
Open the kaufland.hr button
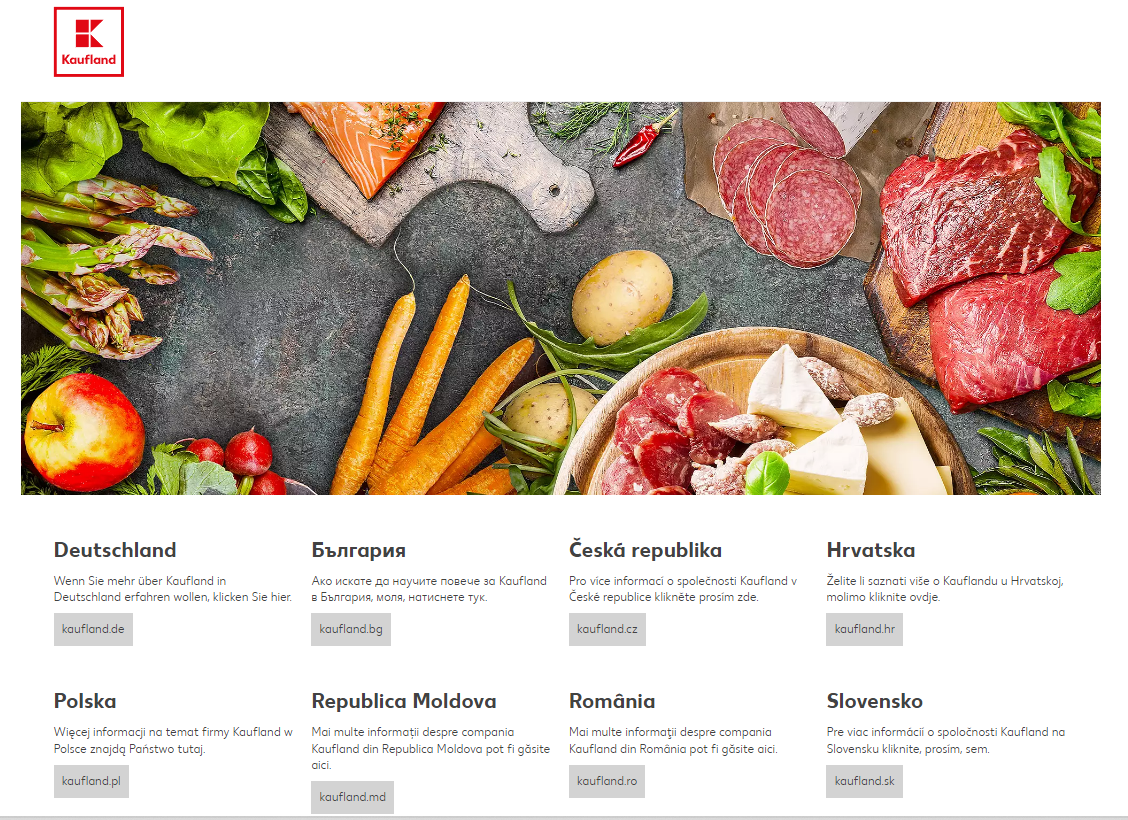point(865,629)
